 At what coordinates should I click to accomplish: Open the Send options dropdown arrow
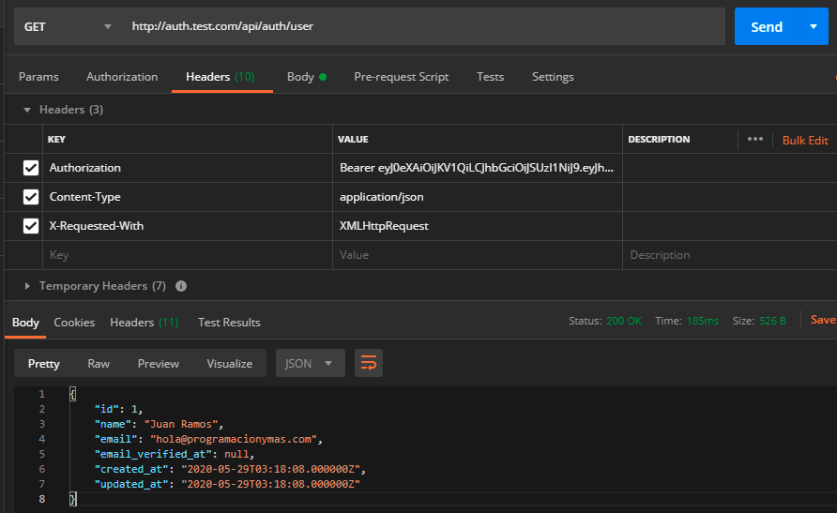(814, 27)
